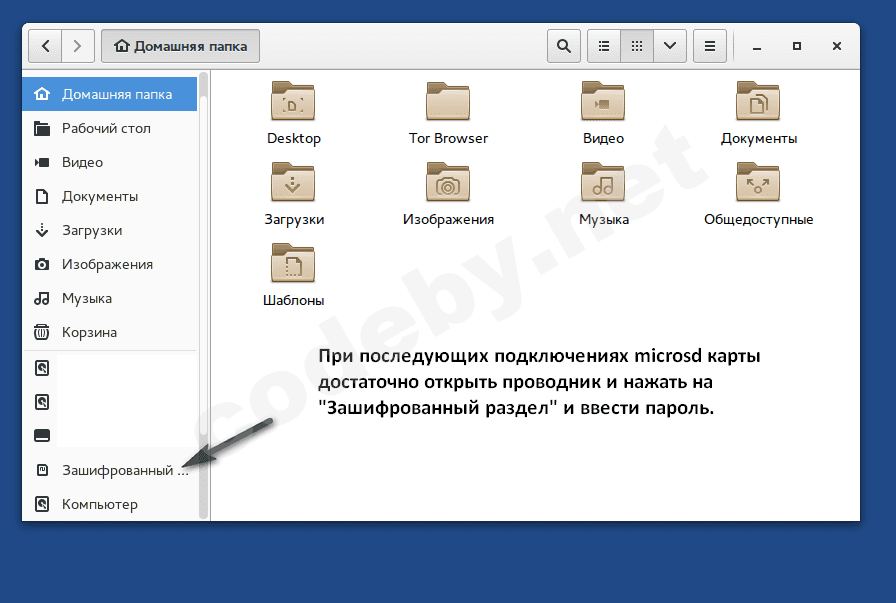Open the Музыка folder in main pane
Image resolution: width=896 pixels, height=603 pixels.
[603, 183]
